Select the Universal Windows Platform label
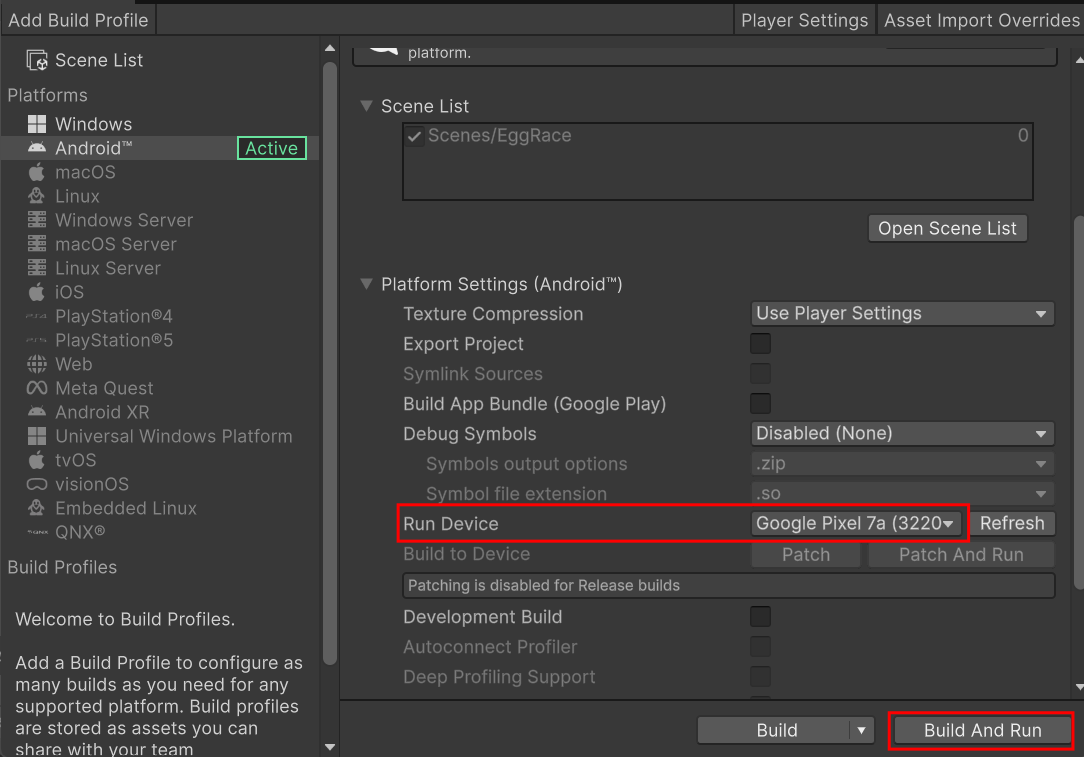Image resolution: width=1084 pixels, height=757 pixels. [x=174, y=436]
